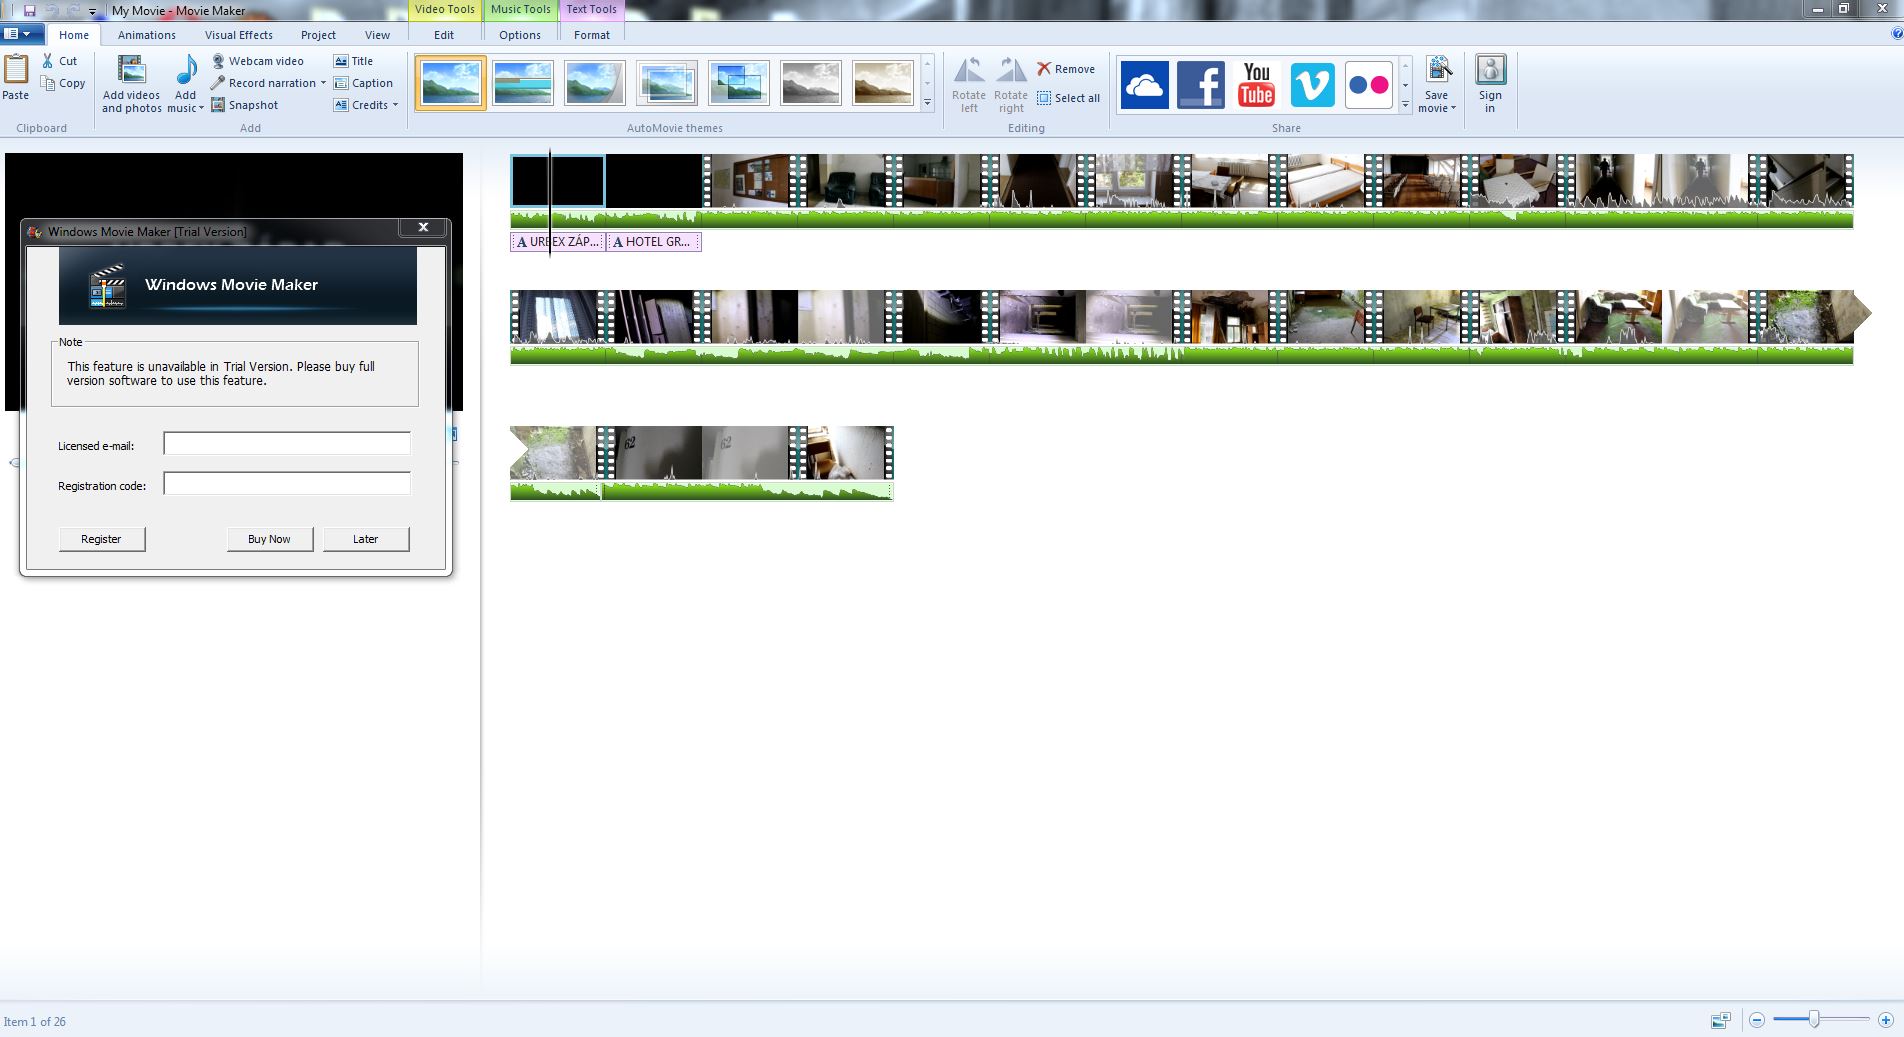Select the sepia AutoMovie theme
Screen dimensions: 1904x1037
tap(883, 83)
